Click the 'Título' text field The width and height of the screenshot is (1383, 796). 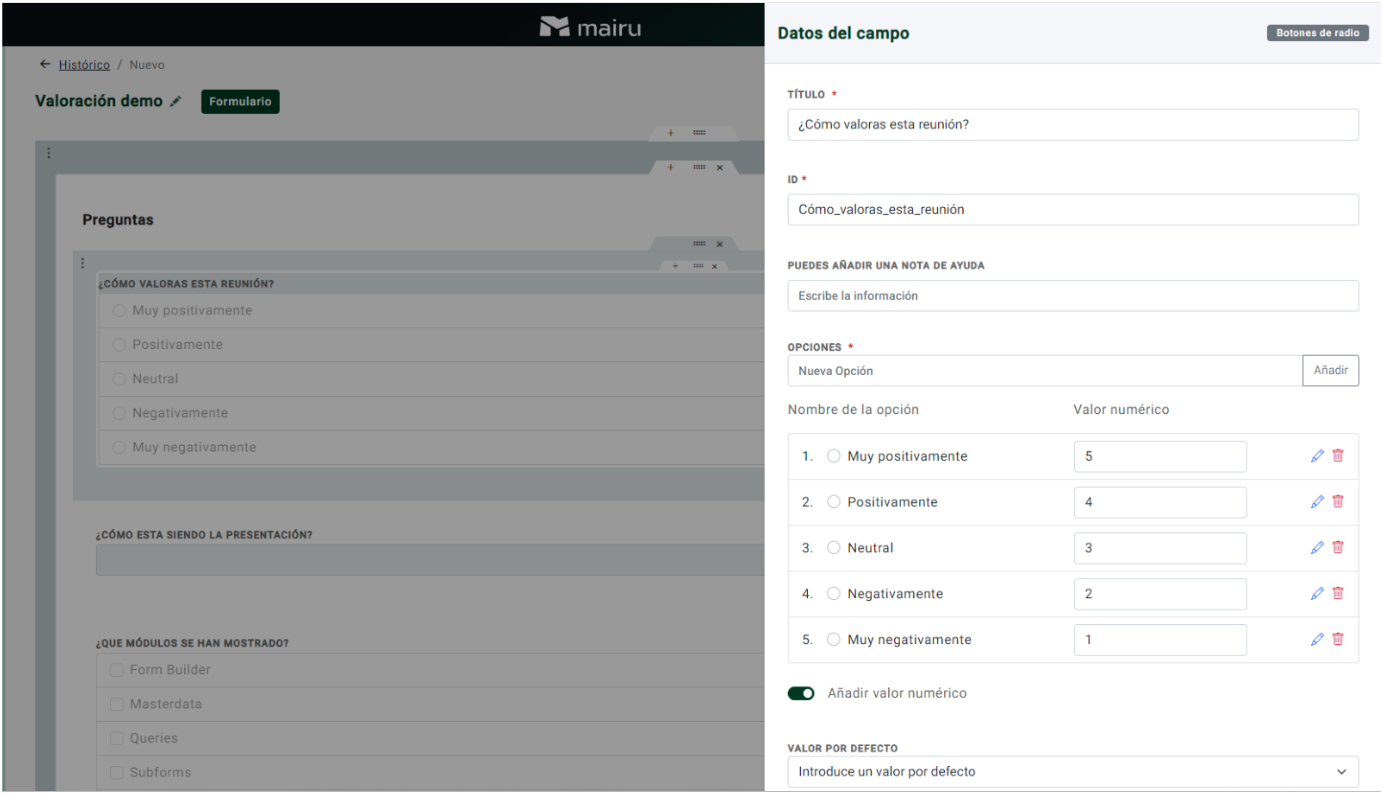pos(1073,125)
